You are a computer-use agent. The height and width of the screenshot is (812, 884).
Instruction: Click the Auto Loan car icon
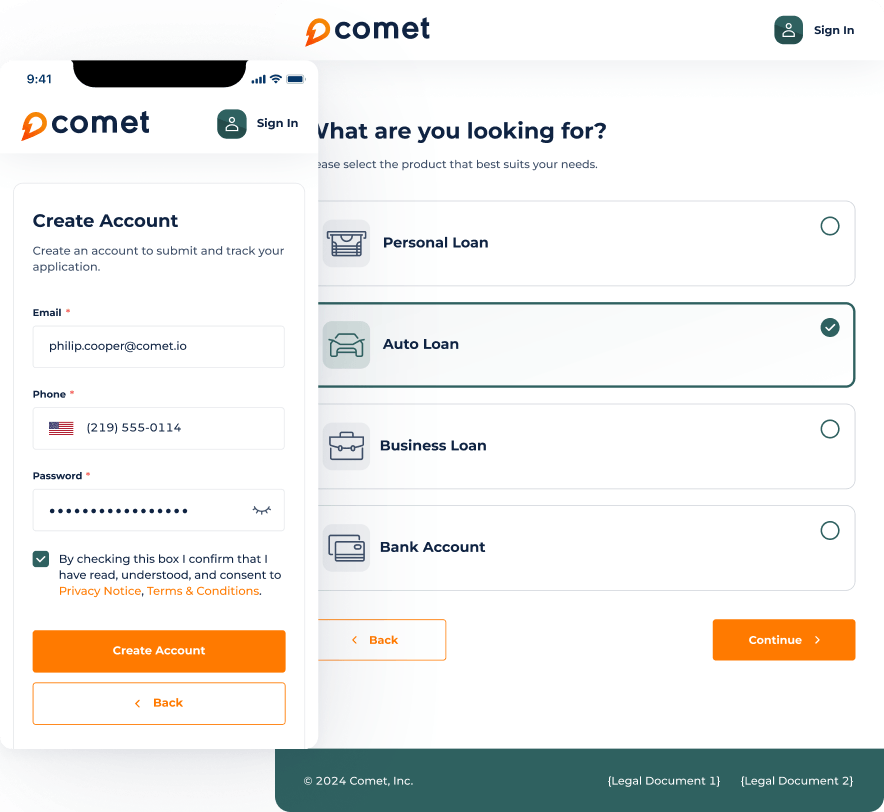coord(346,345)
